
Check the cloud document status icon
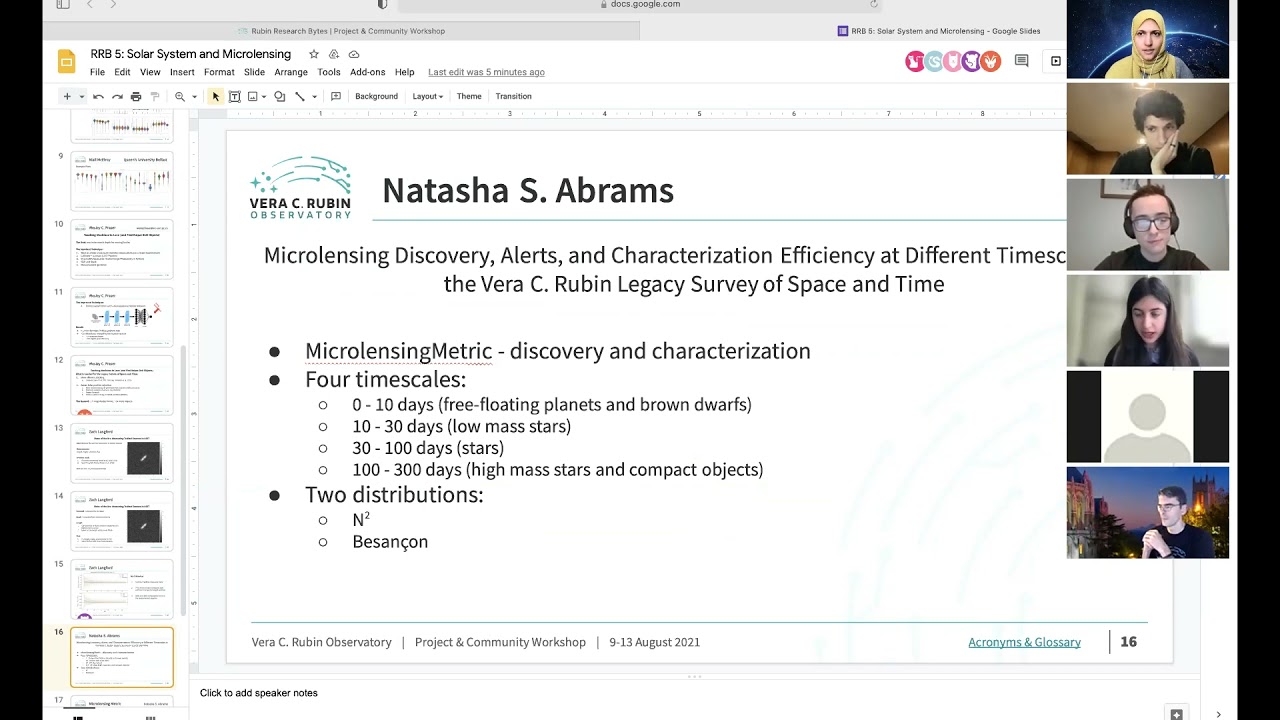click(x=354, y=54)
